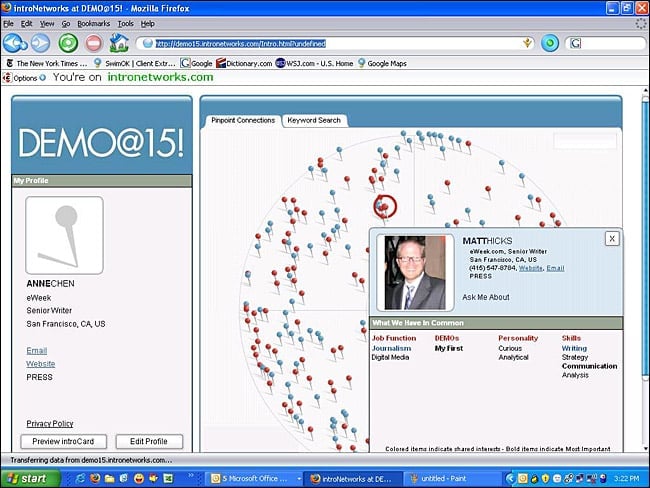Open the File menu
Screen dimensions: 650x488
point(8,24)
